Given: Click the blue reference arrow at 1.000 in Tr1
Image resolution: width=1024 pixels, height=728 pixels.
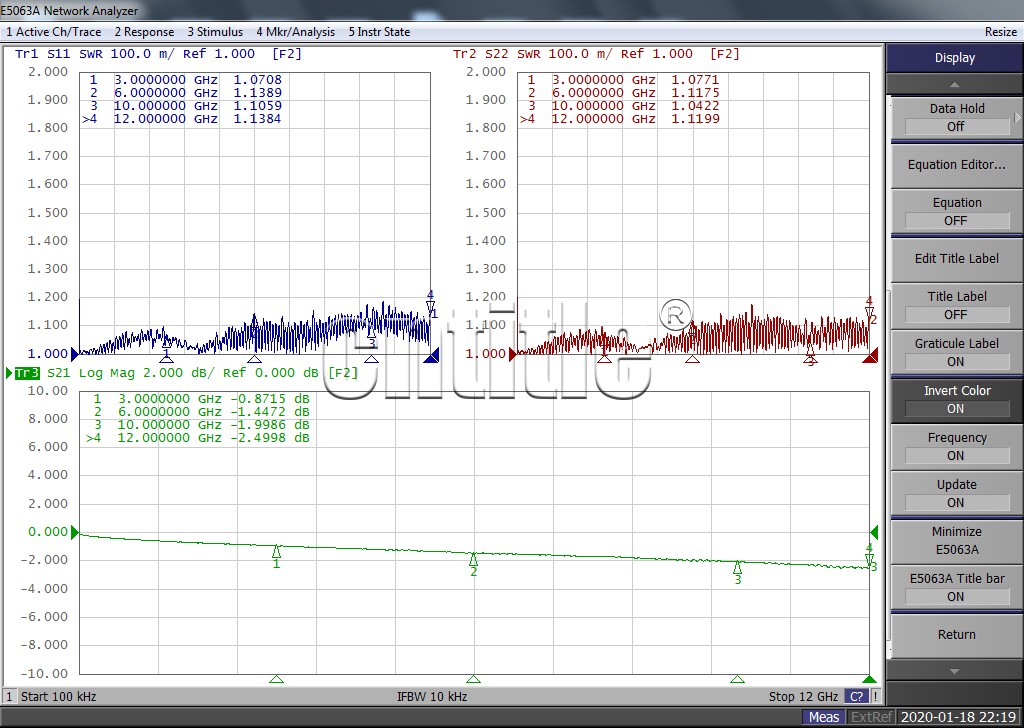Looking at the screenshot, I should pos(74,354).
